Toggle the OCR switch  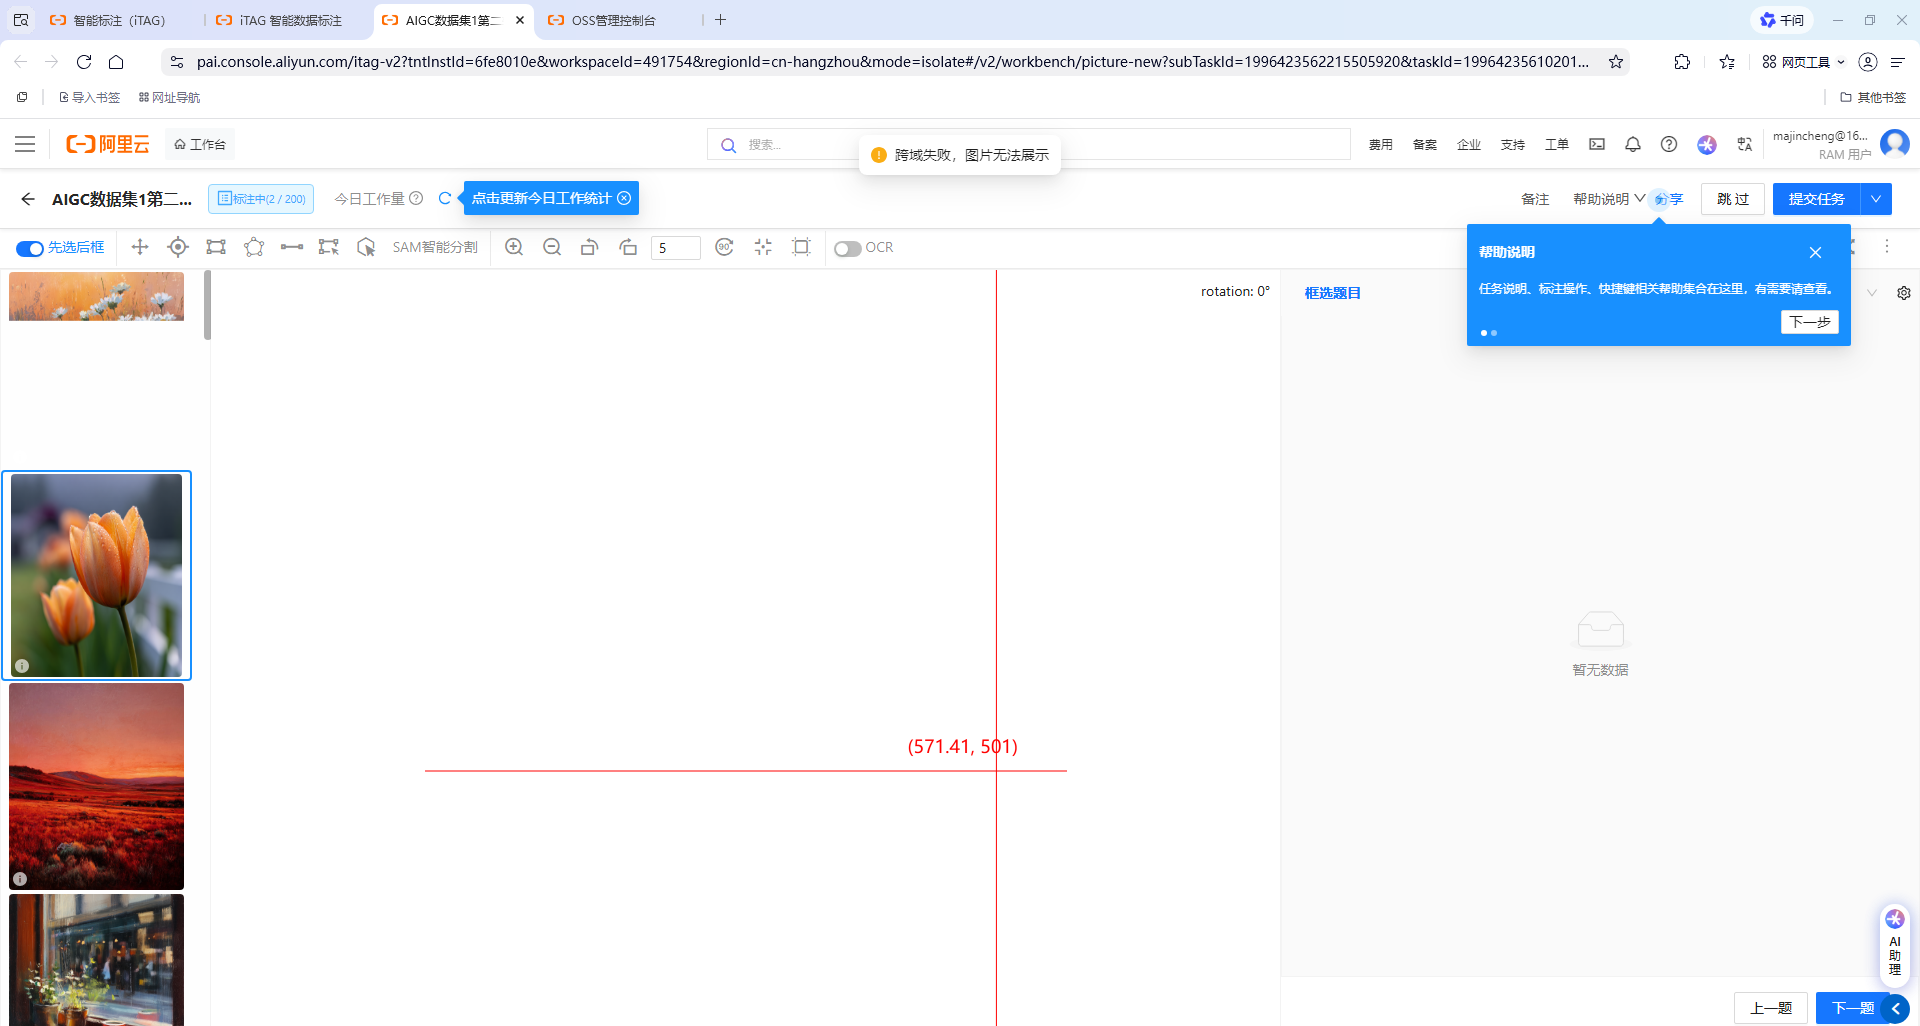click(x=848, y=248)
